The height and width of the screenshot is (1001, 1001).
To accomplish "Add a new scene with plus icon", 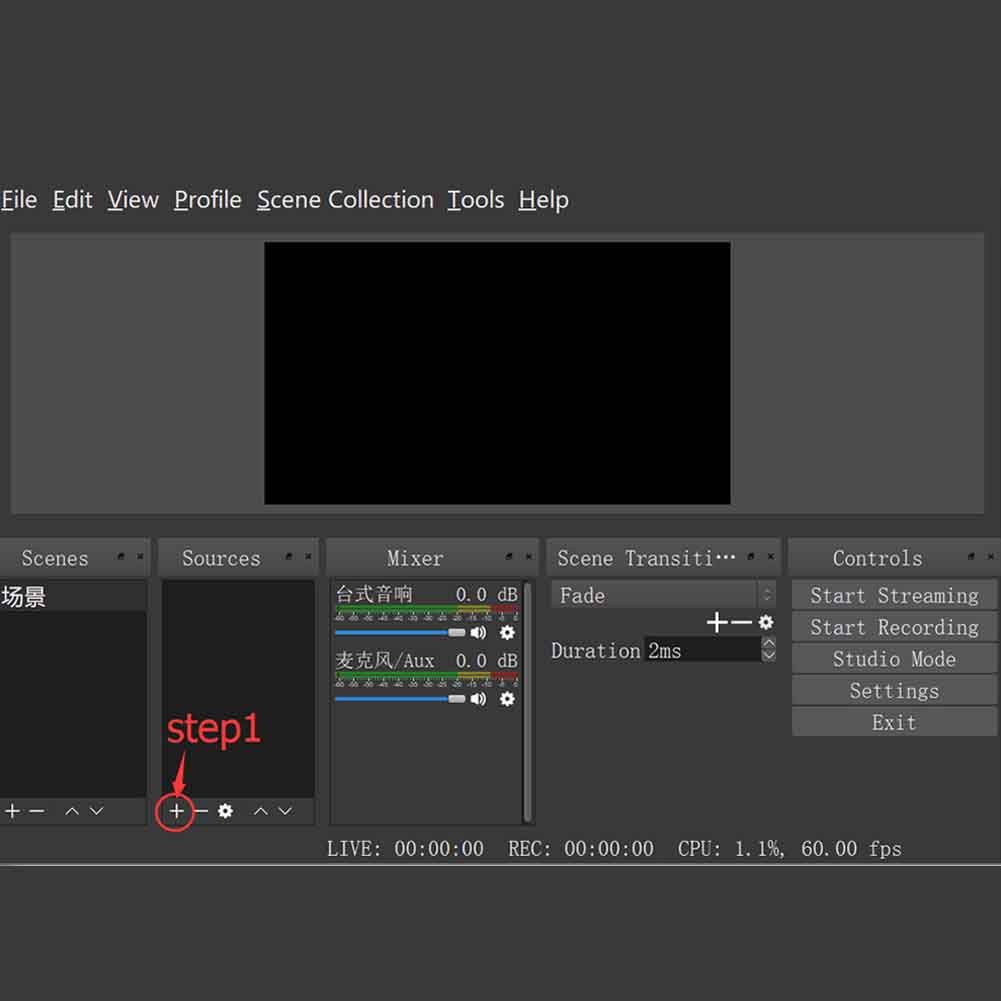I will pos(12,811).
